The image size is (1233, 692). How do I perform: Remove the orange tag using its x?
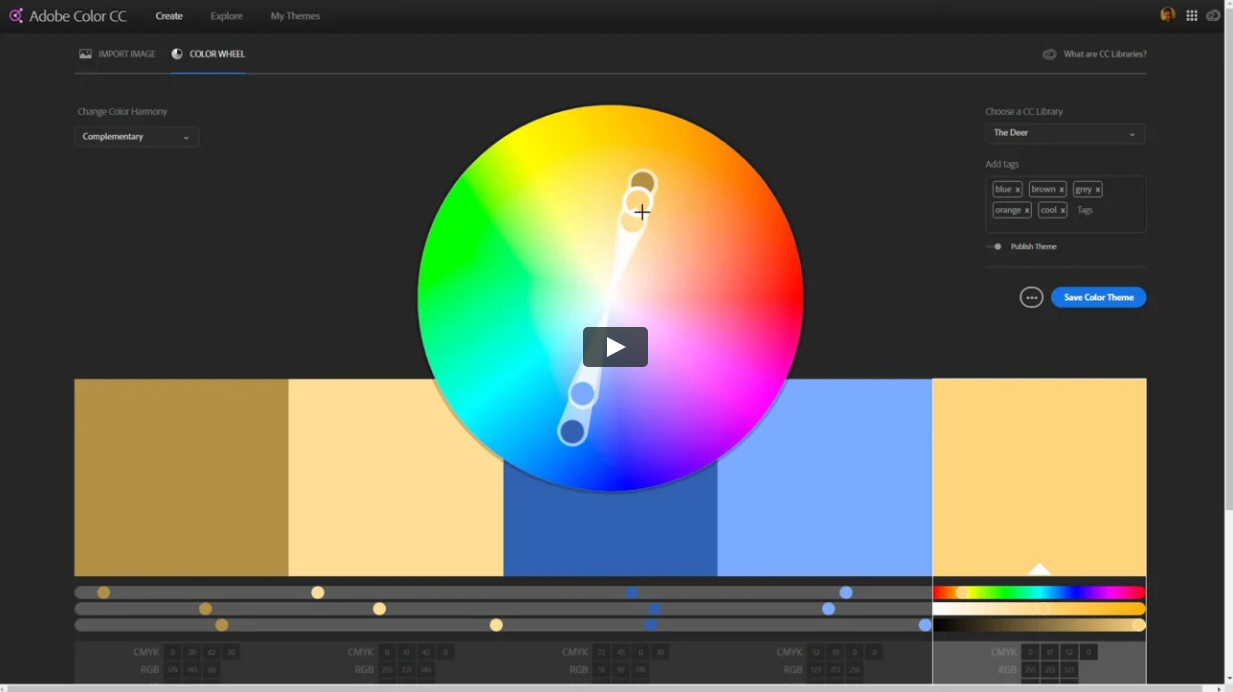(1026, 211)
